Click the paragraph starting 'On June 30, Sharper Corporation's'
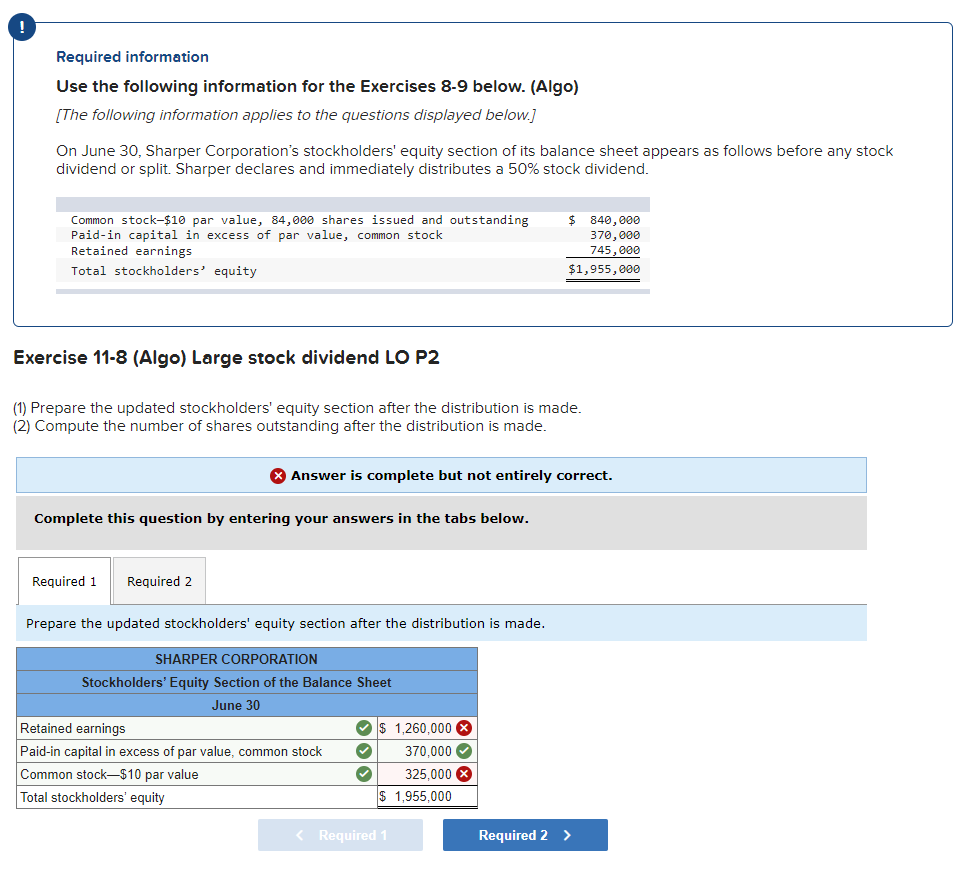The image size is (965, 879). 474,160
